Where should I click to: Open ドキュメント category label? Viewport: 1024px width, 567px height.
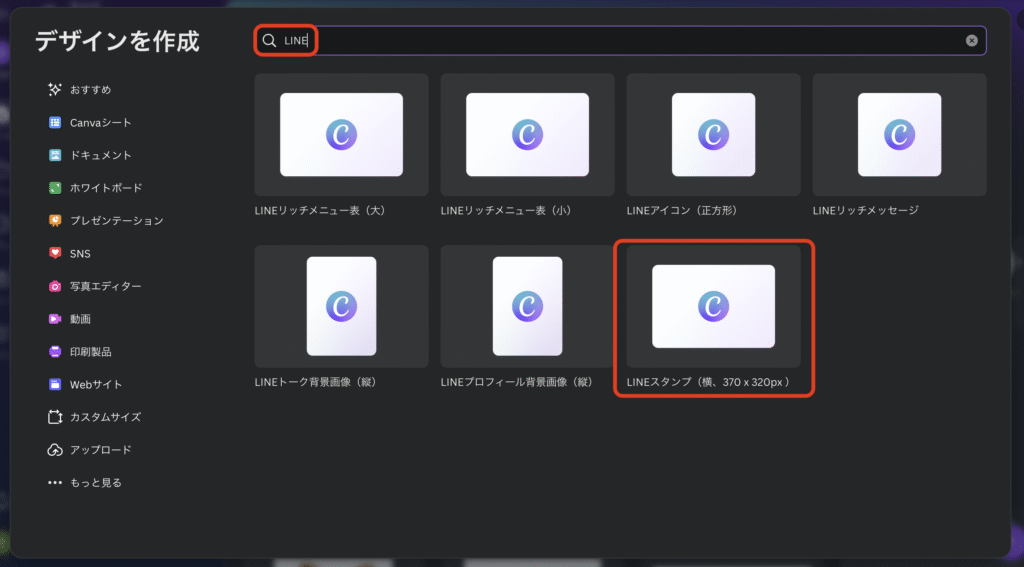[x=101, y=155]
